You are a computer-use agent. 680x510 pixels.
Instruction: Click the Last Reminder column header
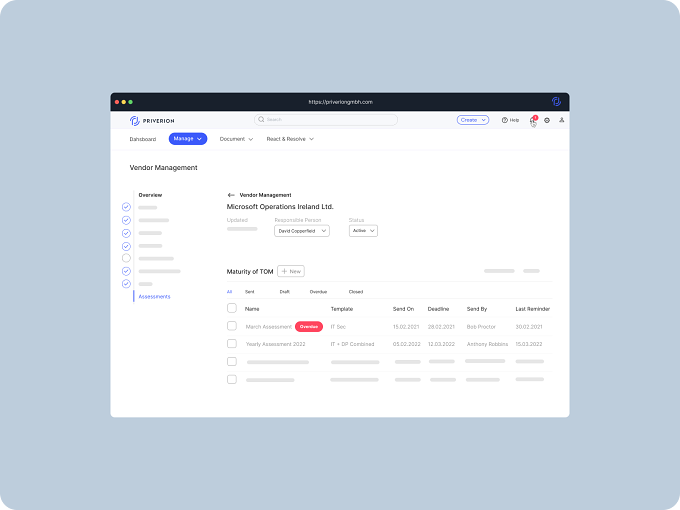click(533, 309)
